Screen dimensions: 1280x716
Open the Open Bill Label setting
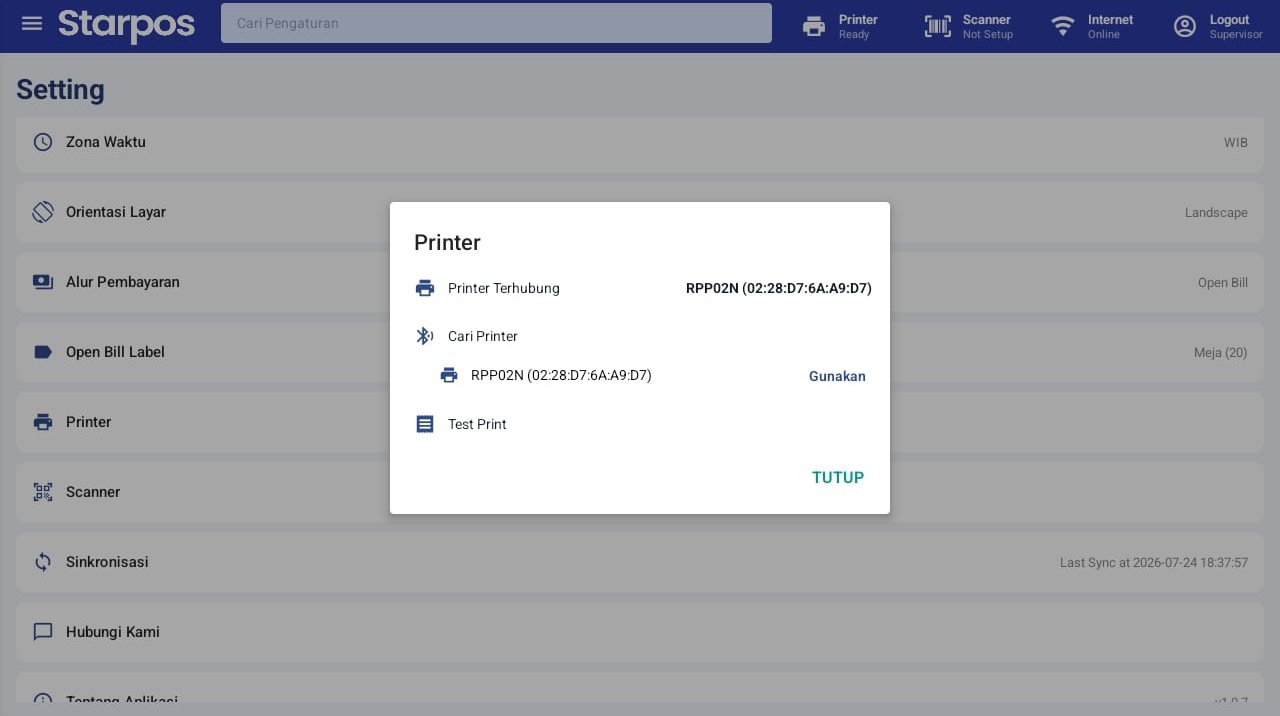[640, 352]
